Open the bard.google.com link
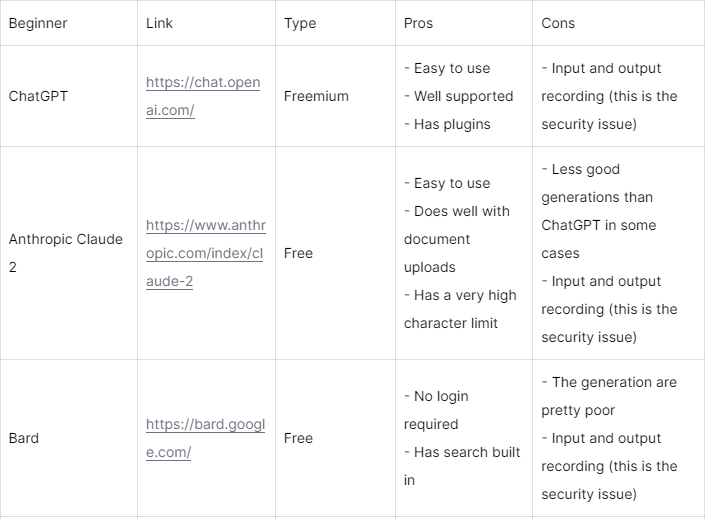The image size is (705, 519). tap(205, 438)
